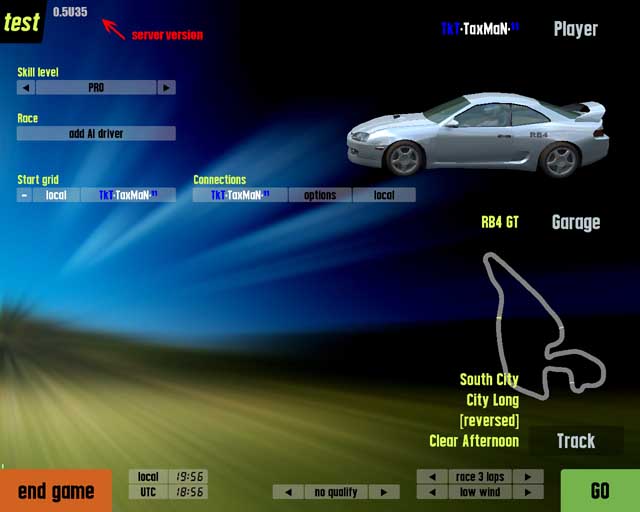Click the player name at top
The height and width of the screenshot is (512, 640).
[480, 29]
